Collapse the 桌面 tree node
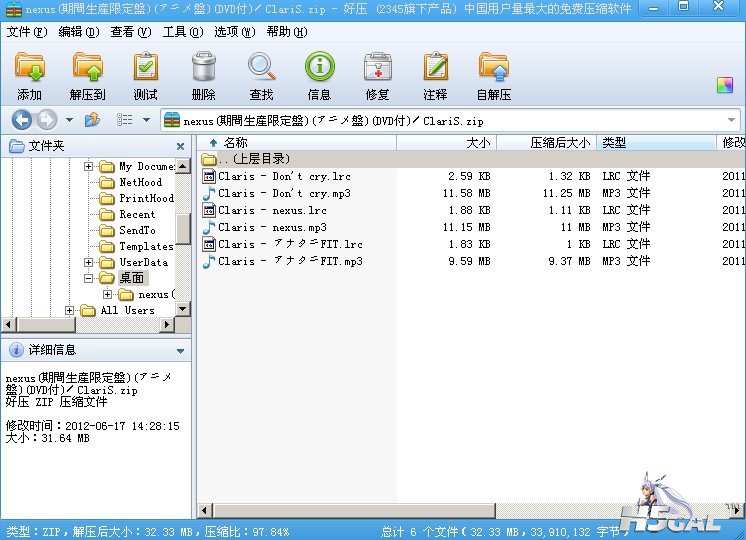 tap(88, 278)
